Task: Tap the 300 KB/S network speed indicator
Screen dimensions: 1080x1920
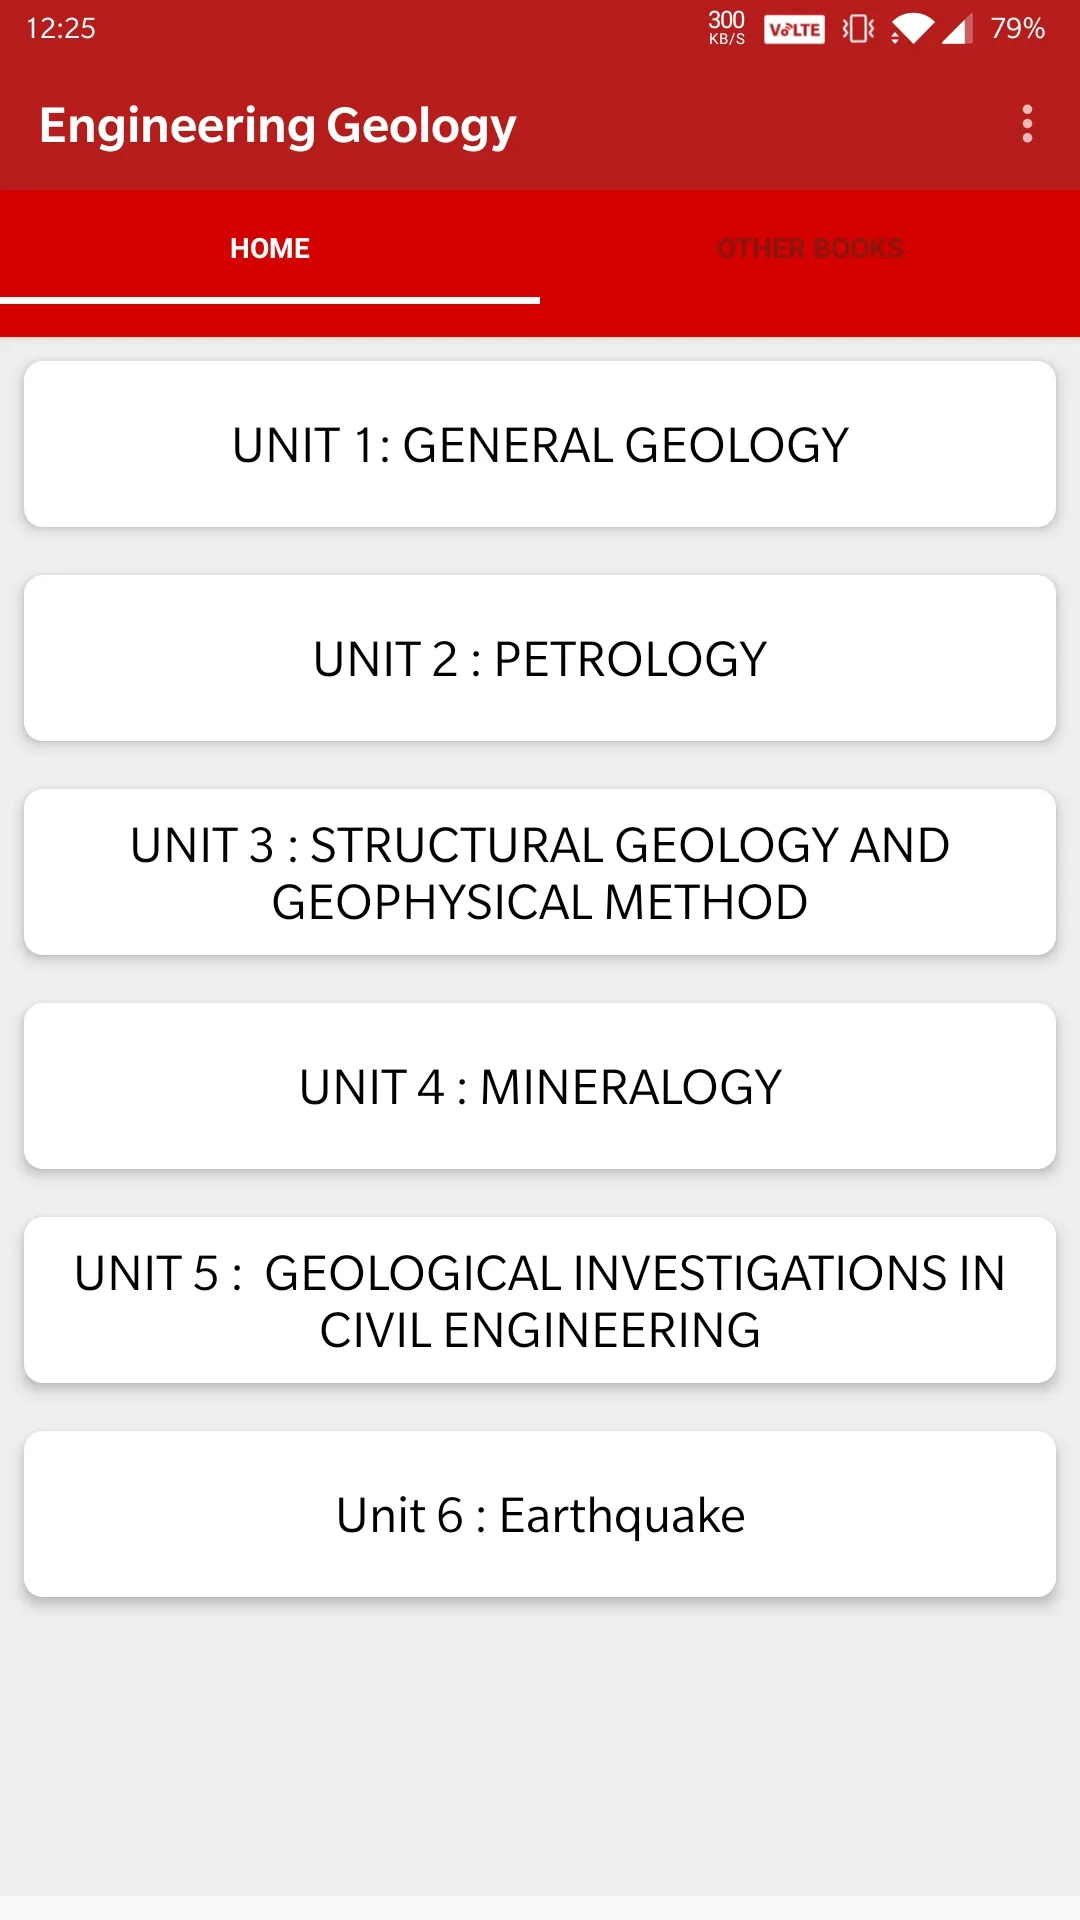Action: [727, 28]
